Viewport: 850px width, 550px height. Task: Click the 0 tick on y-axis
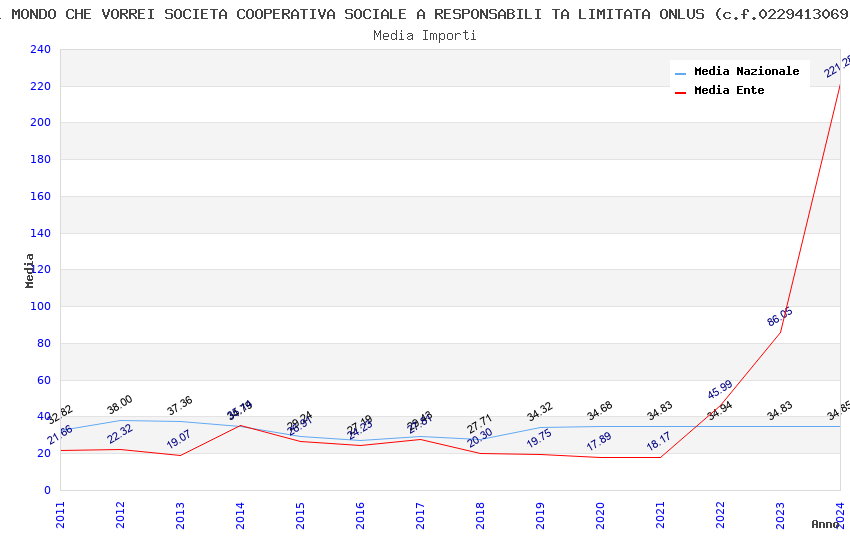click(47, 490)
